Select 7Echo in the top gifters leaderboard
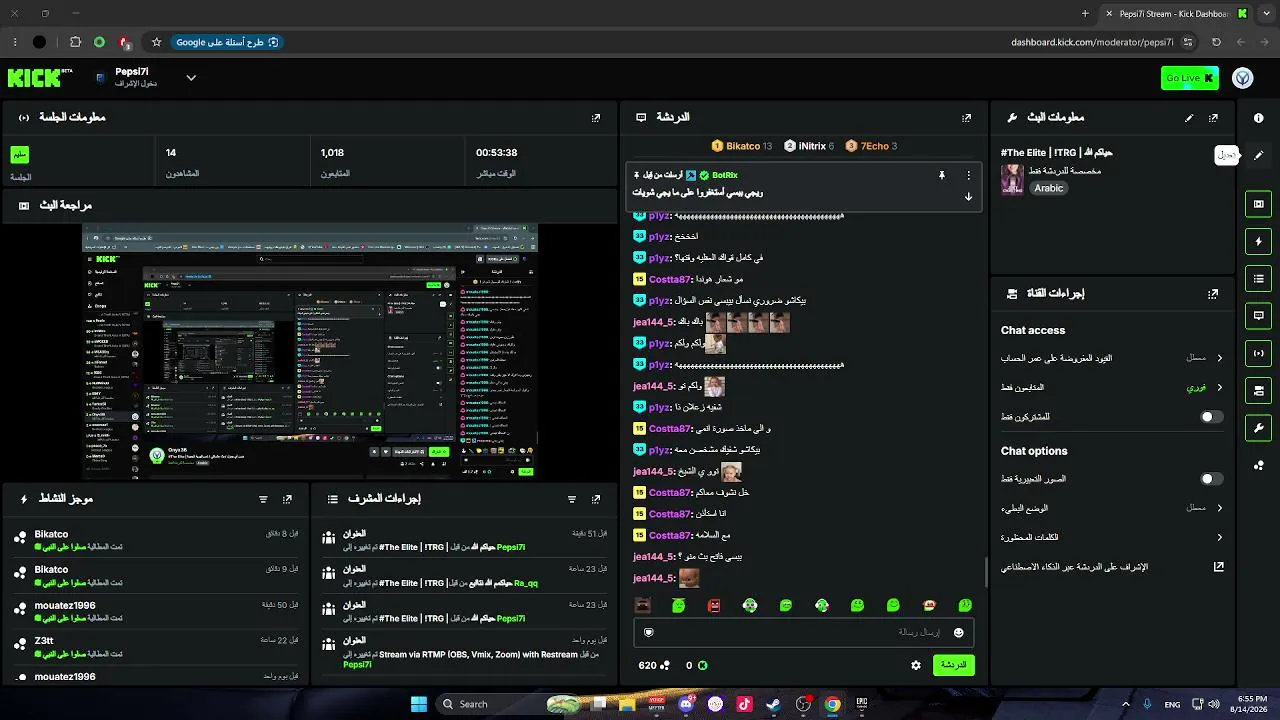1280x720 pixels. [871, 146]
